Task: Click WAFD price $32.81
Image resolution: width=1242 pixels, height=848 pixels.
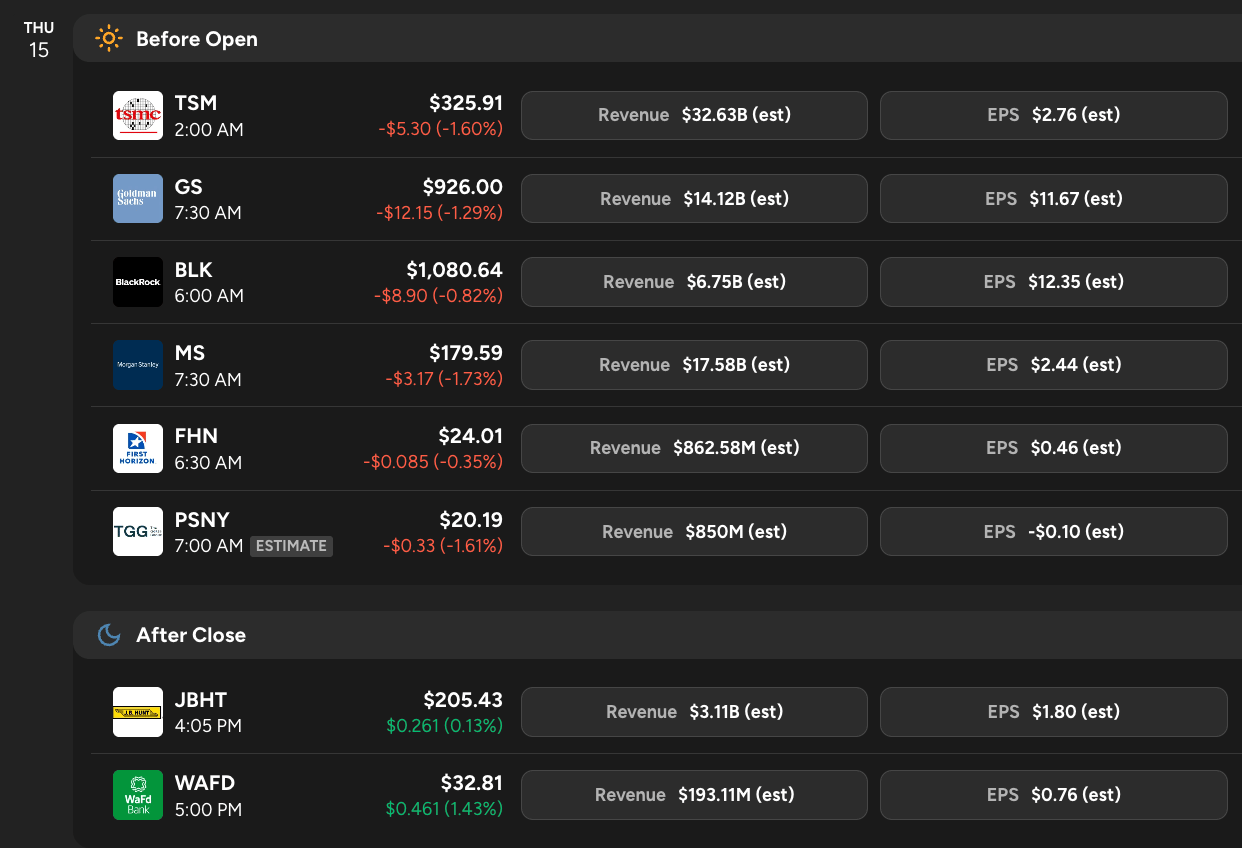Action: [472, 783]
